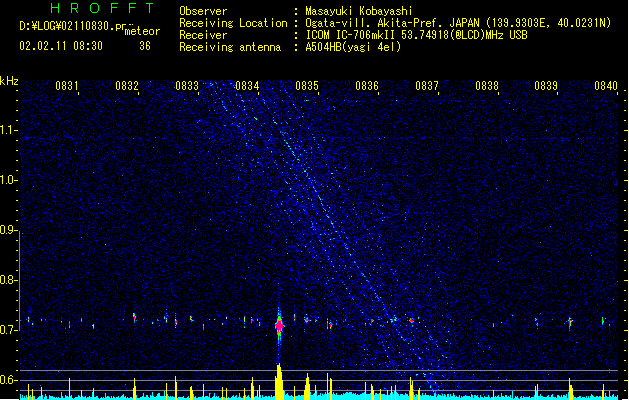
Task: Click the 0837 time marker
Action: pyautogui.click(x=427, y=86)
